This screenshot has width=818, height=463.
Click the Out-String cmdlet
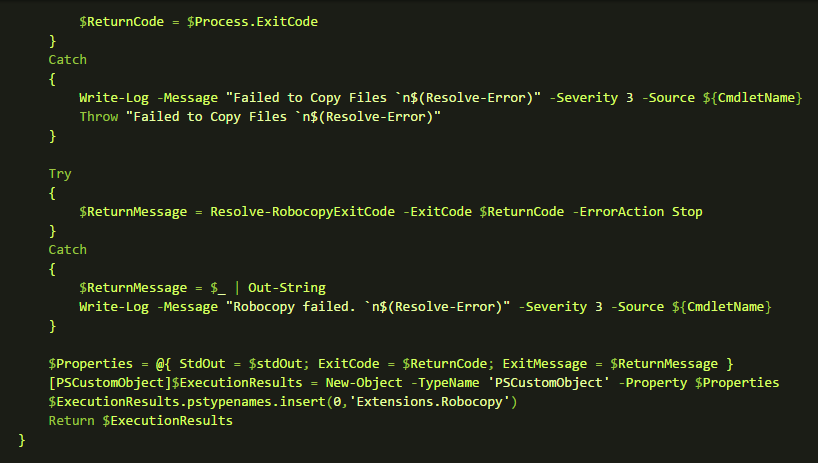tap(287, 288)
